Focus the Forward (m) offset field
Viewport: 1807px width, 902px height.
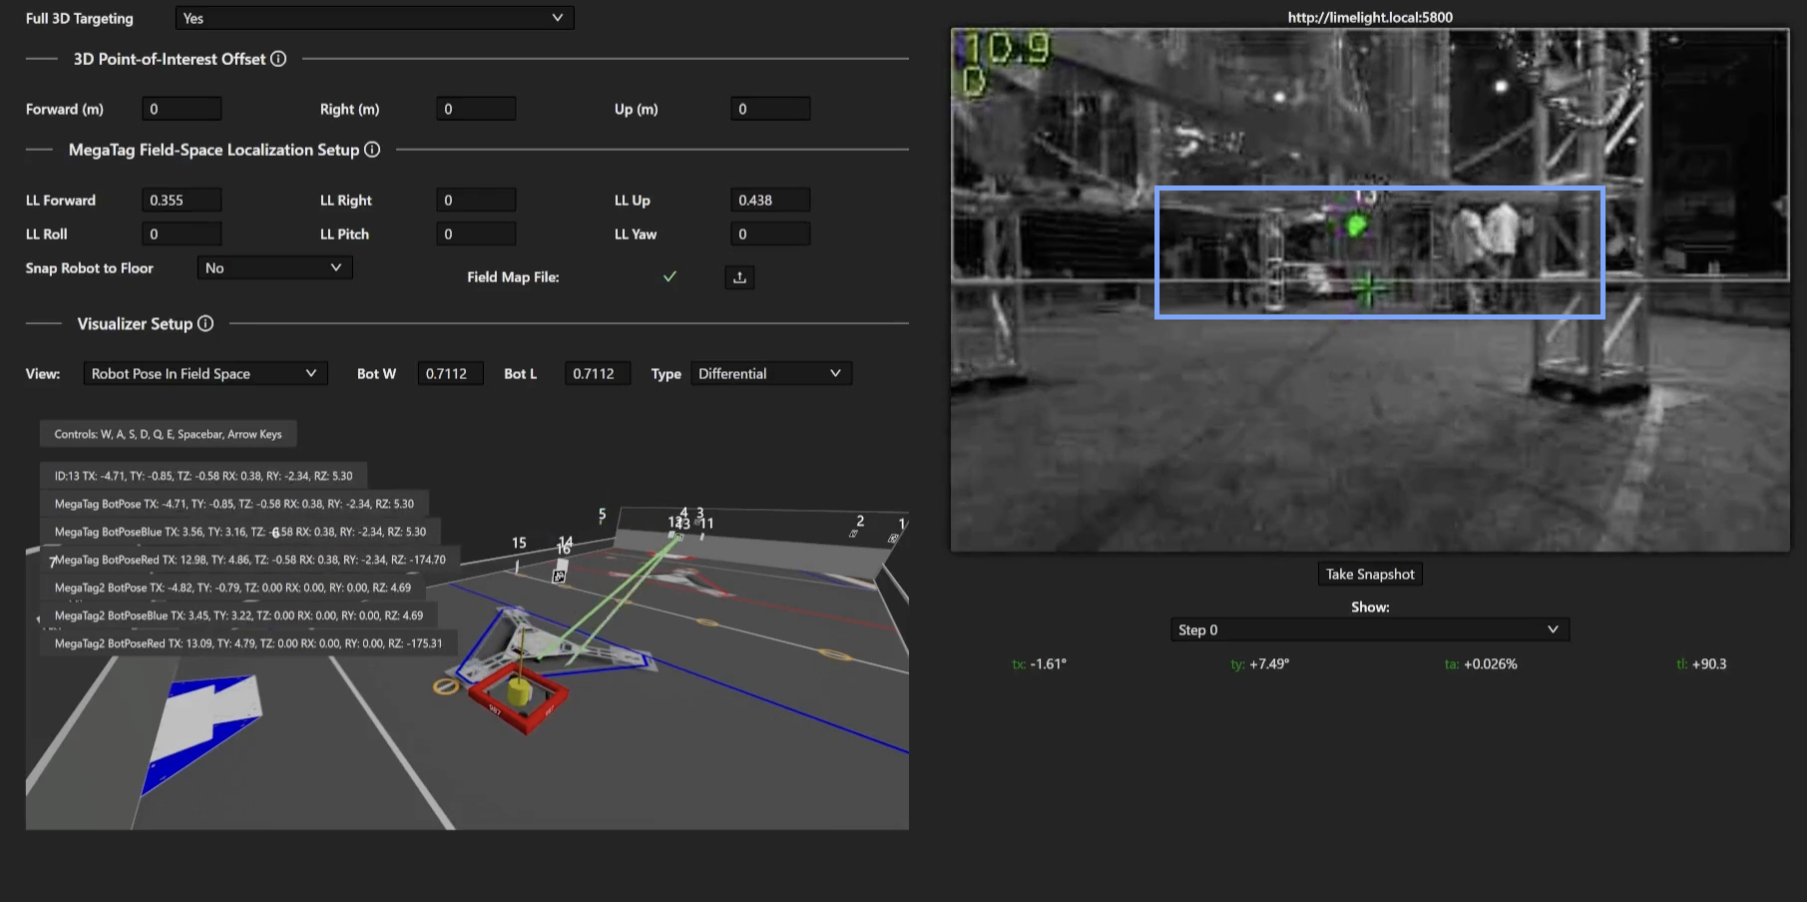point(181,109)
